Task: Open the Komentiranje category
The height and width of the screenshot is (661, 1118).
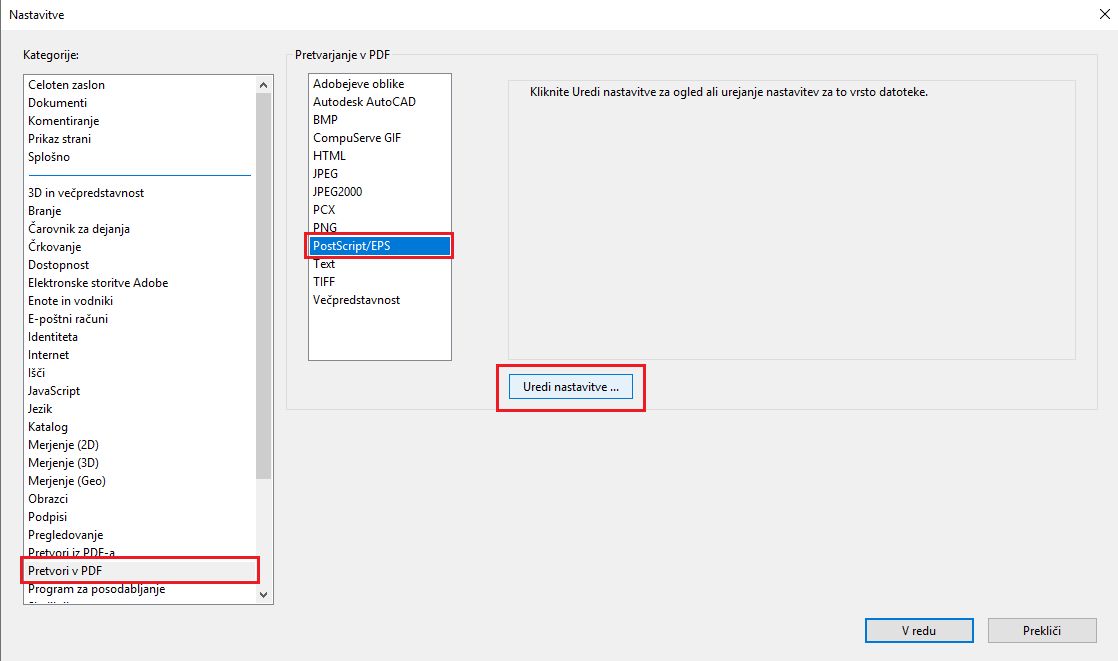Action: click(63, 121)
